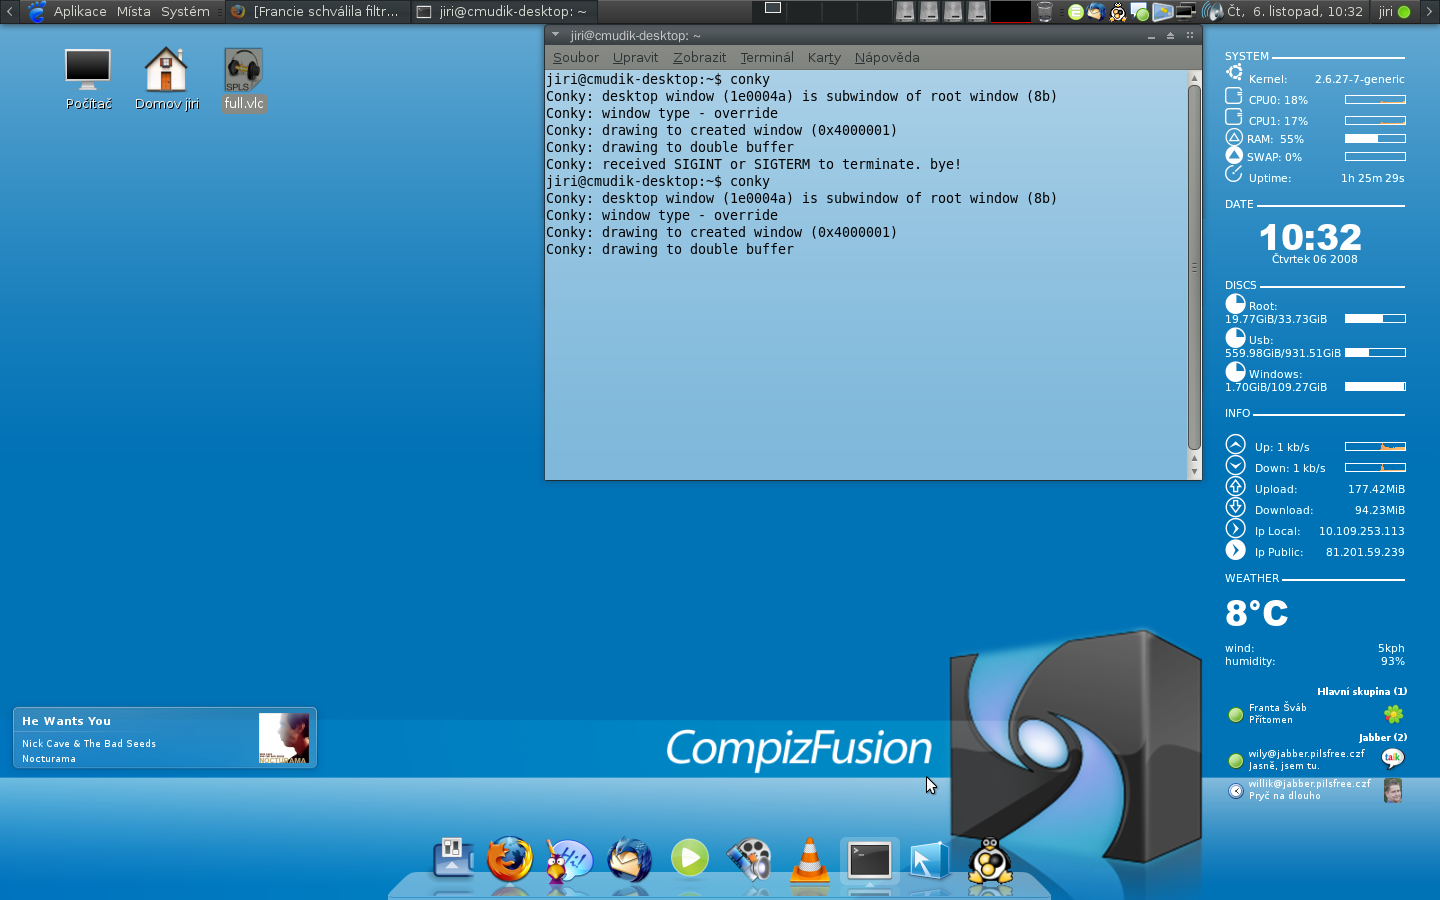
Task: Click the Ip Public value 81.201.59.239
Action: point(1365,552)
